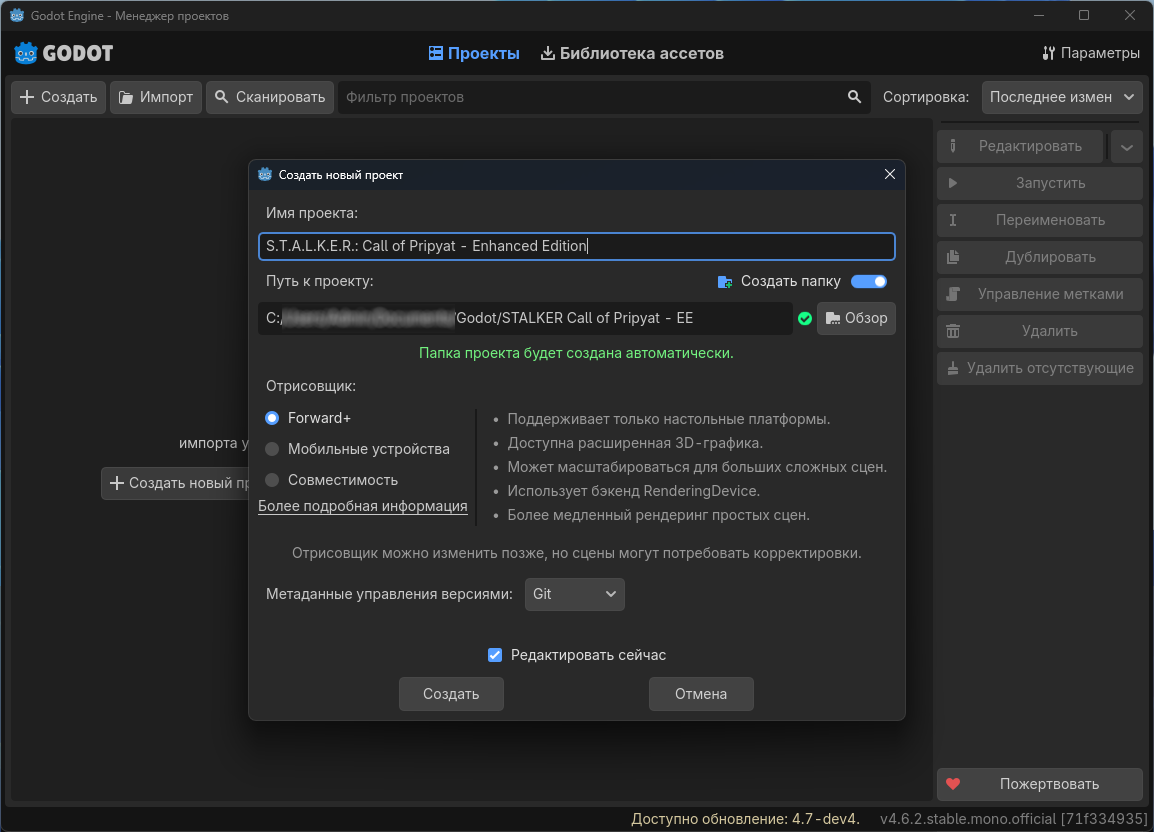
Task: Click the Создать button in dialog
Action: (451, 694)
